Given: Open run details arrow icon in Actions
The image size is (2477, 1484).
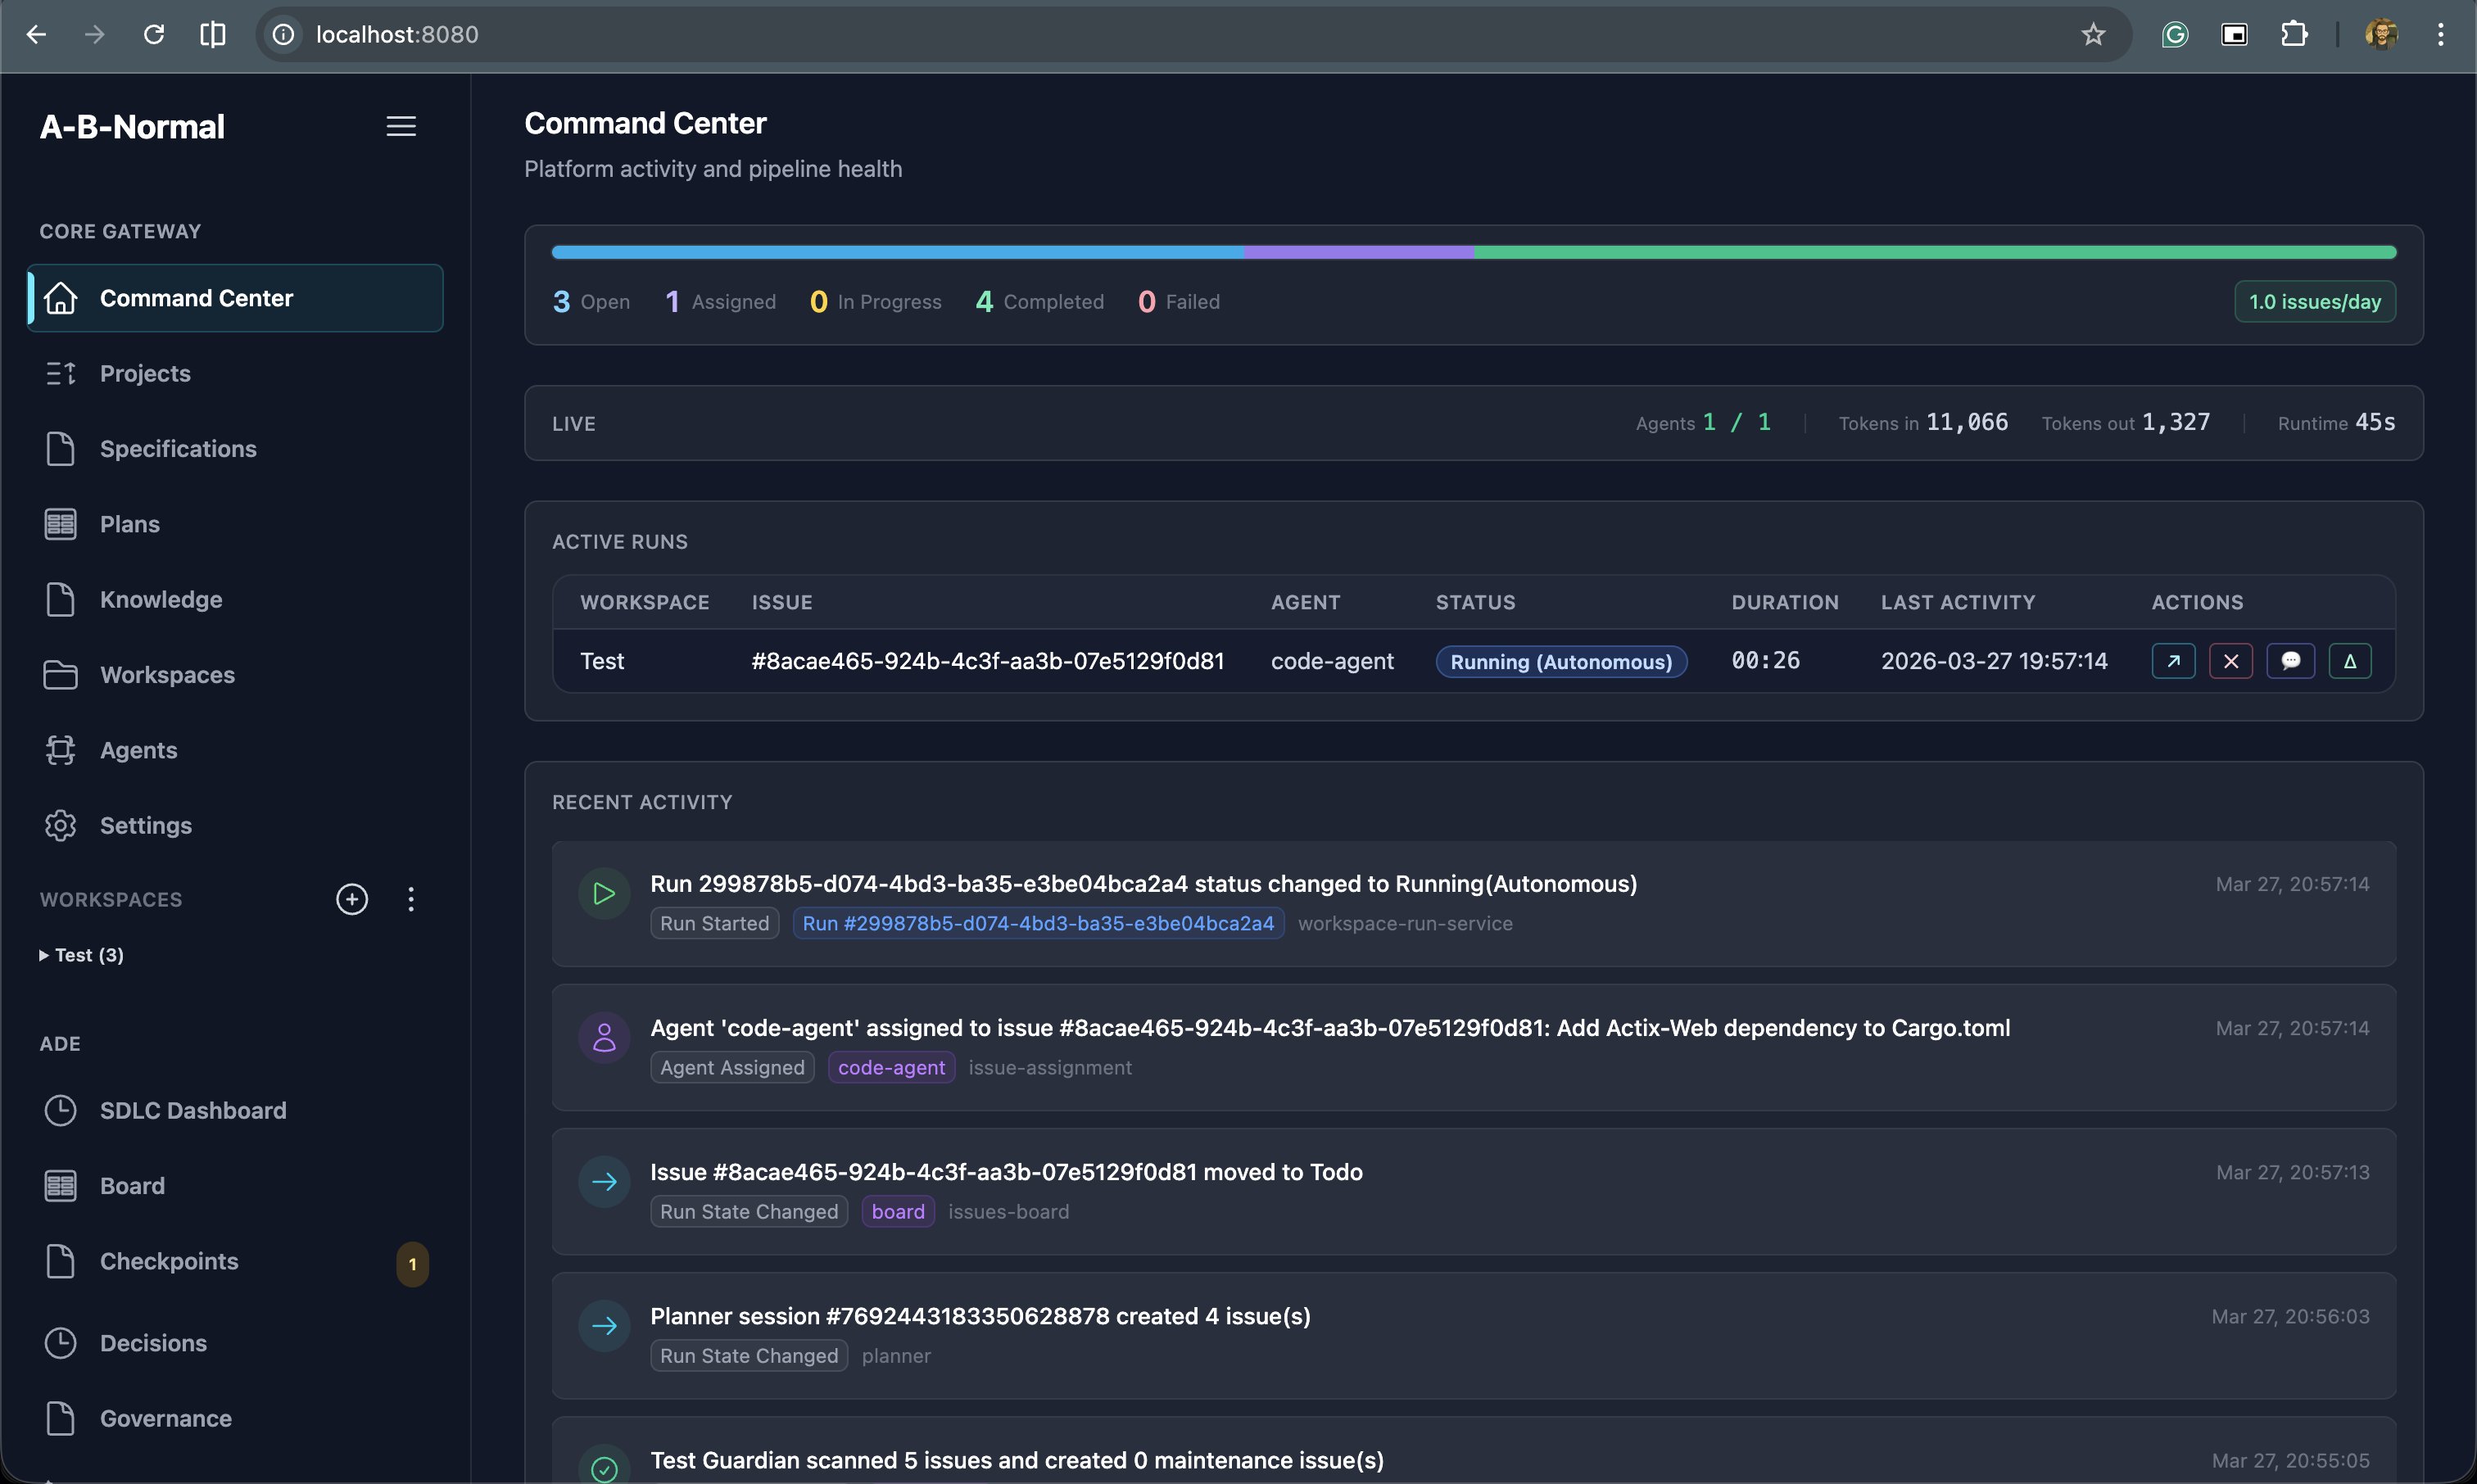Looking at the screenshot, I should click(2172, 661).
